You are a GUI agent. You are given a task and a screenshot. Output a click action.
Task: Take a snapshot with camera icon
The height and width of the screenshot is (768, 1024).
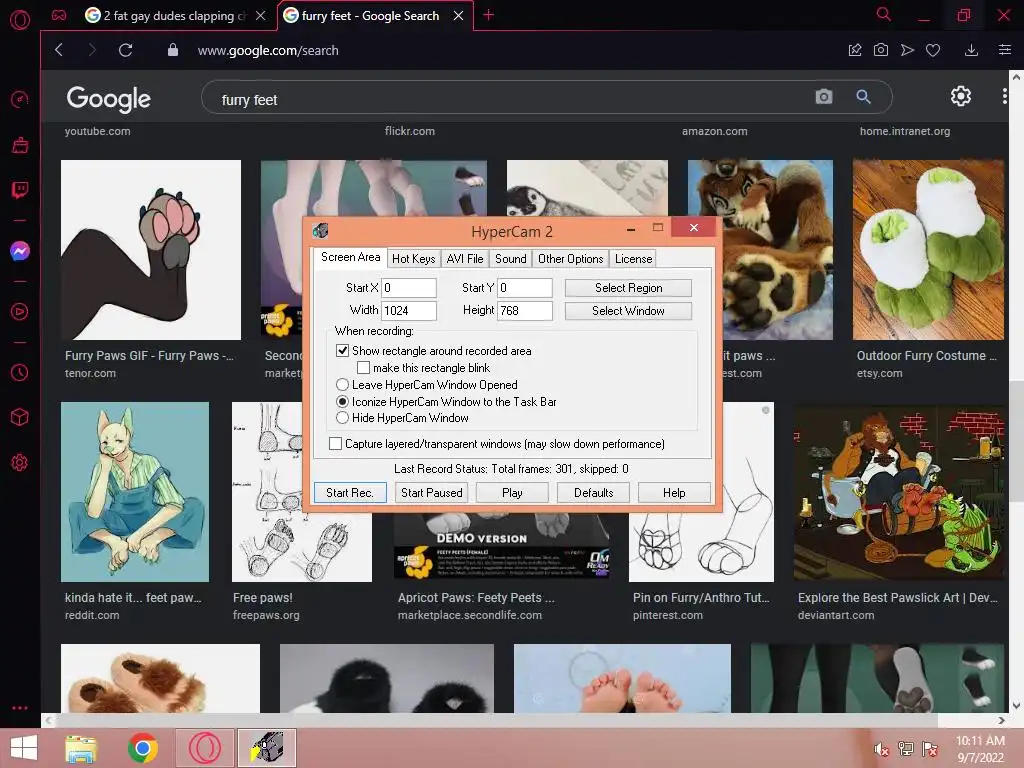[881, 50]
